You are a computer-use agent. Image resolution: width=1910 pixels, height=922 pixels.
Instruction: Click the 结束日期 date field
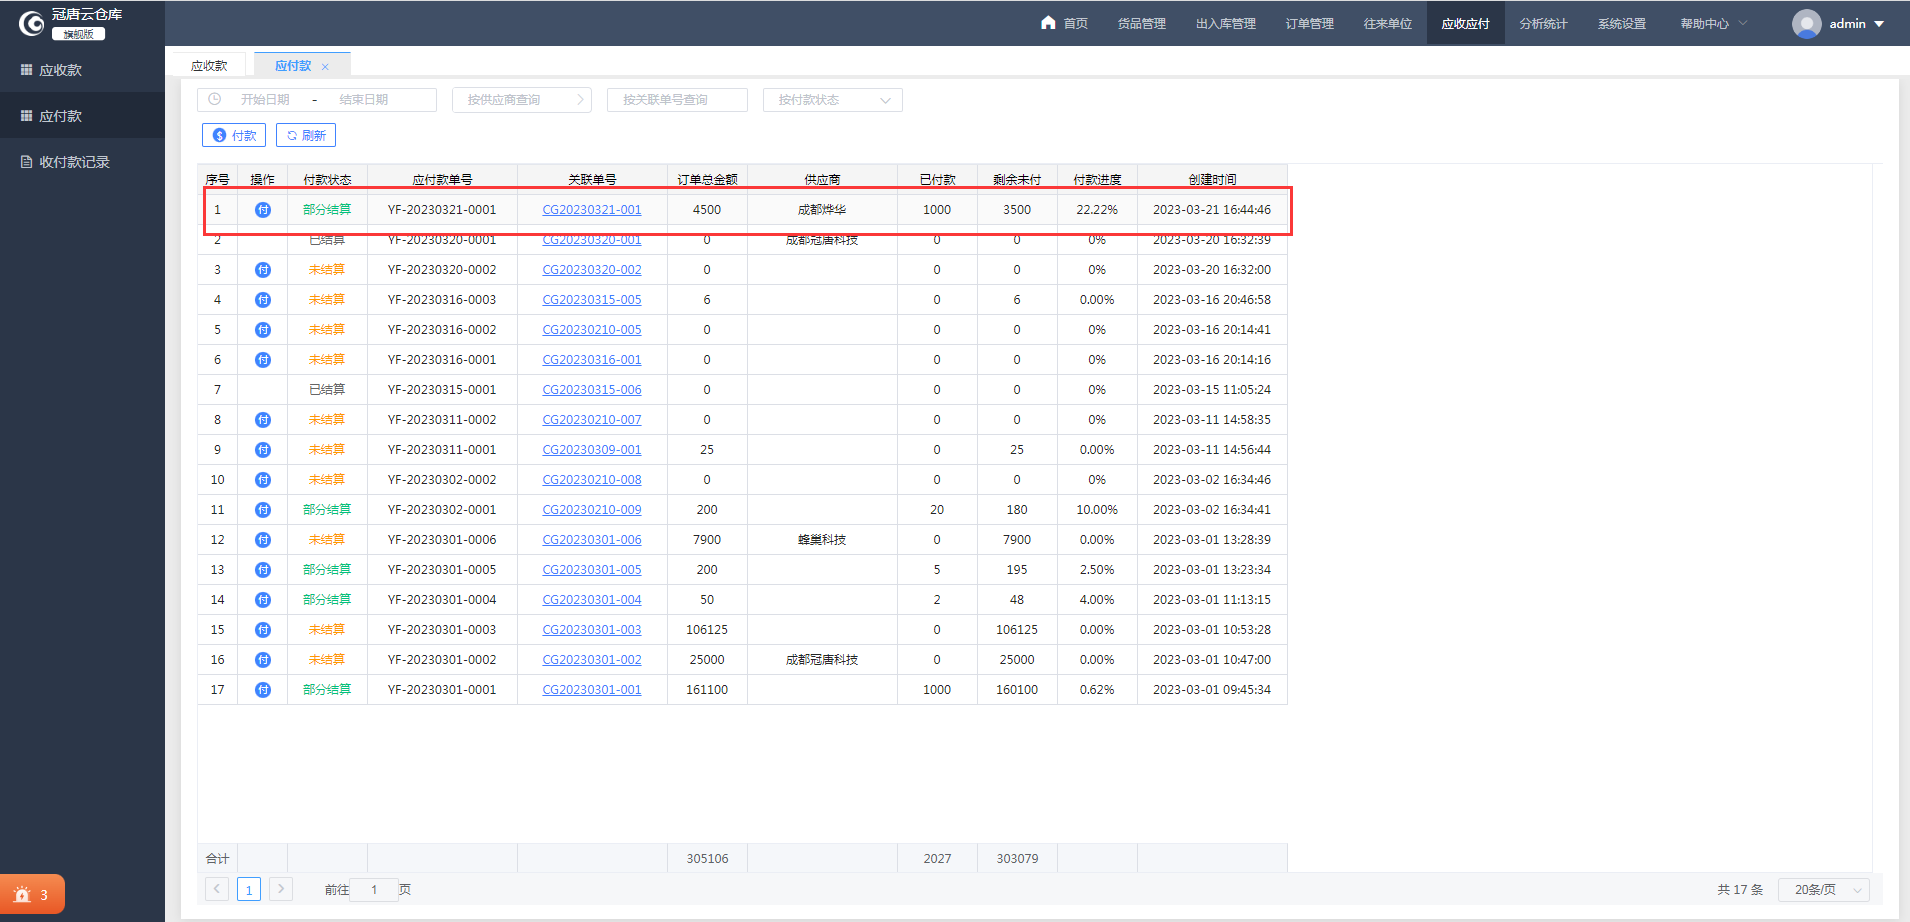click(x=364, y=100)
